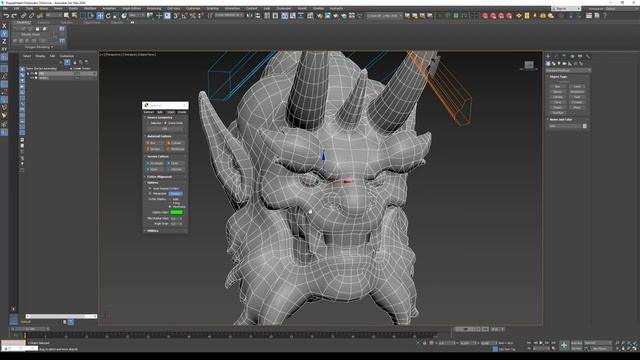640x360 pixels.
Task: Click the Box primitive button in Object Type
Action: coord(558,87)
